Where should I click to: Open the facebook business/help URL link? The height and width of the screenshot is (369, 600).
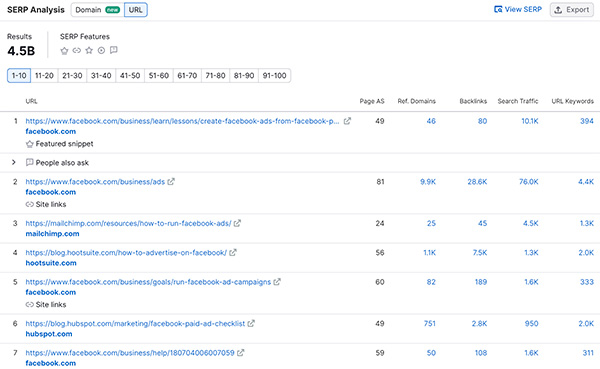click(x=130, y=353)
